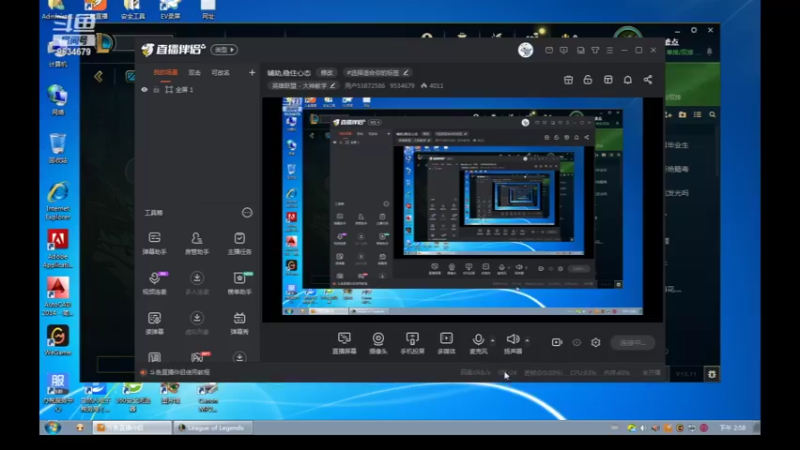Download the 虚拟形象 tool

196,322
